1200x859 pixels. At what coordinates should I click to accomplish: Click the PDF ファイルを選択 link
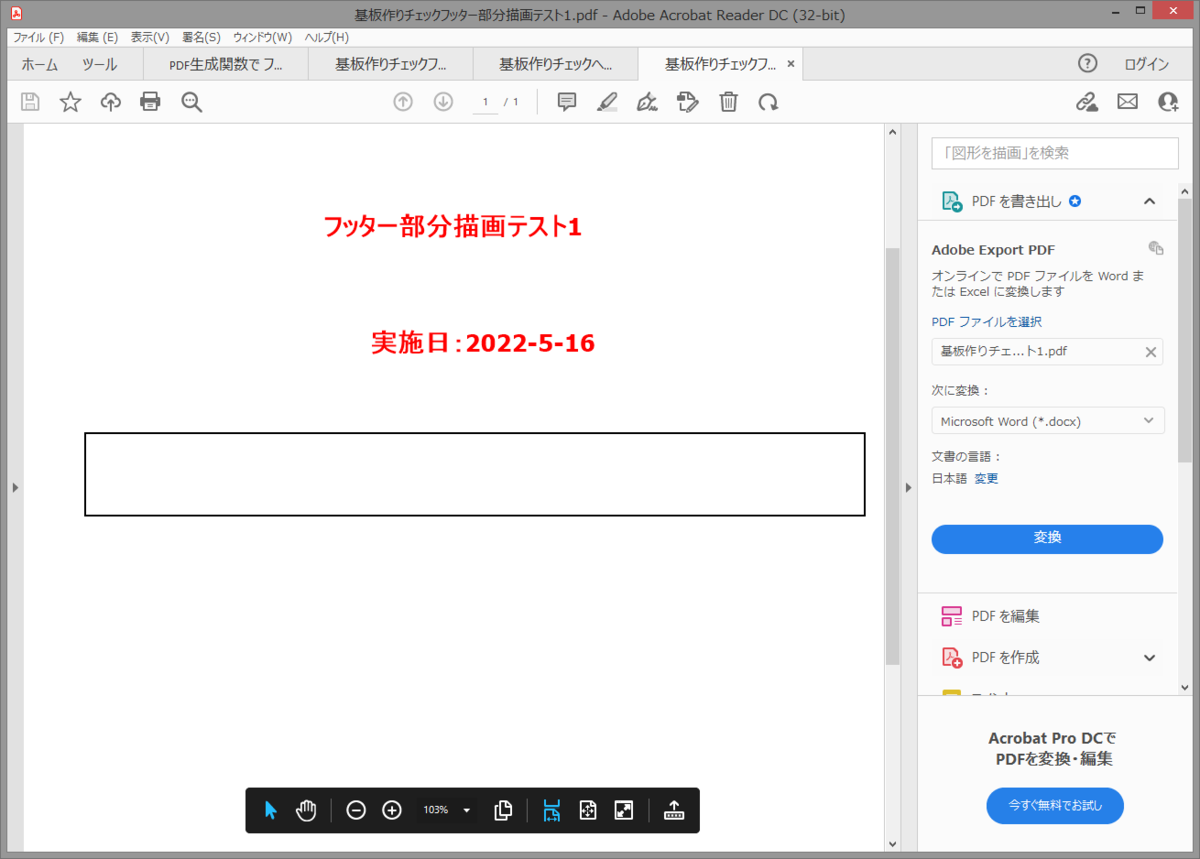coord(986,322)
